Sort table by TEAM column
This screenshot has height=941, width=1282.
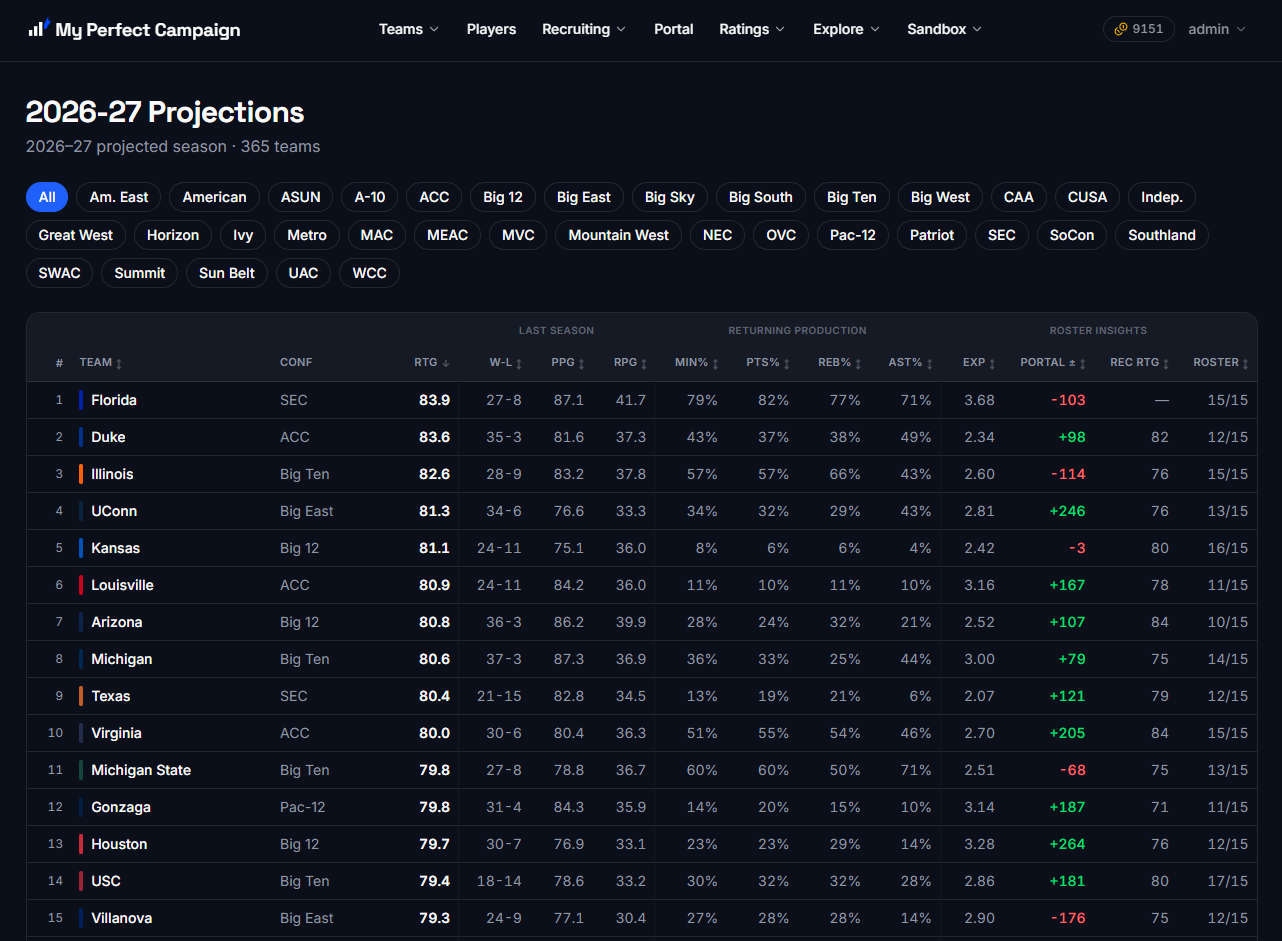click(x=101, y=362)
